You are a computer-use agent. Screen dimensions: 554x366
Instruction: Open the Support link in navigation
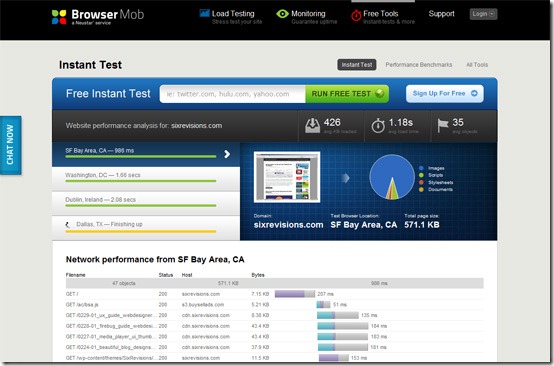click(441, 14)
